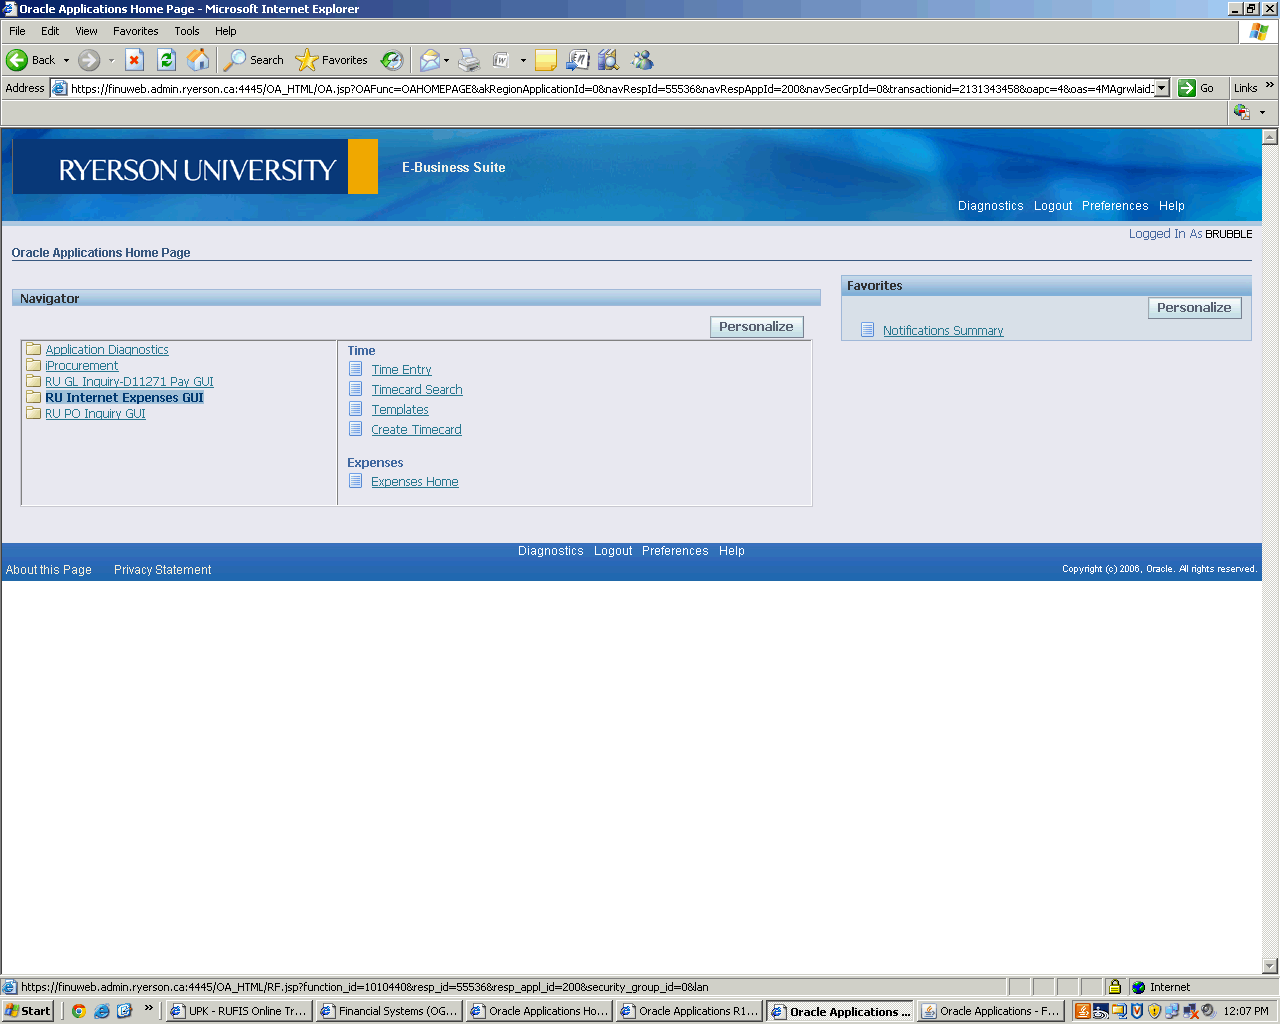Expand the Back button history dropdown arrow
The height and width of the screenshot is (1024, 1280).
coord(67,60)
